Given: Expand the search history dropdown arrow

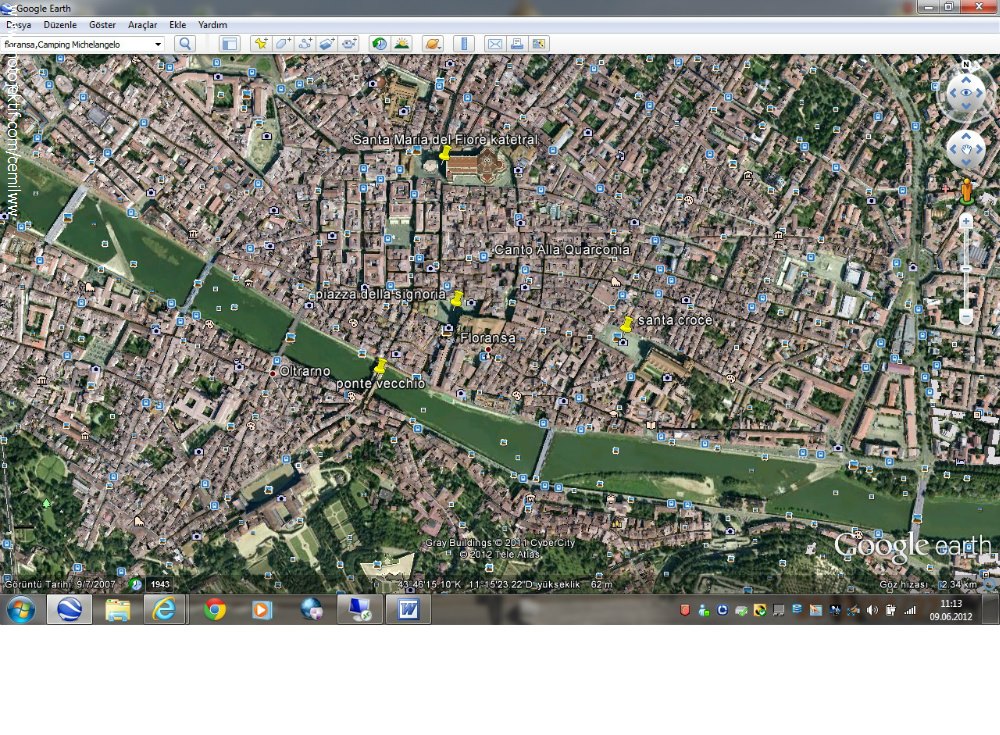Looking at the screenshot, I should [x=158, y=44].
